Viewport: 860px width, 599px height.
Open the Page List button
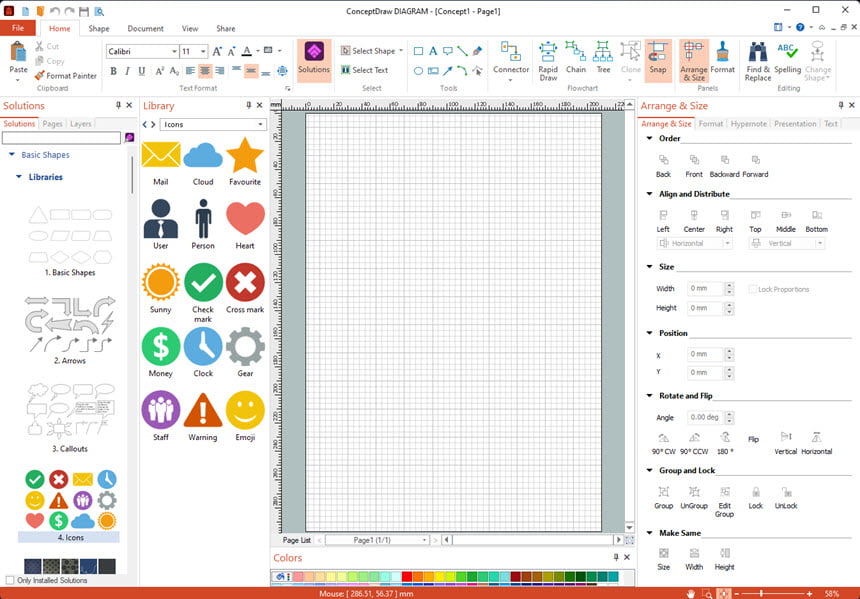[x=297, y=540]
